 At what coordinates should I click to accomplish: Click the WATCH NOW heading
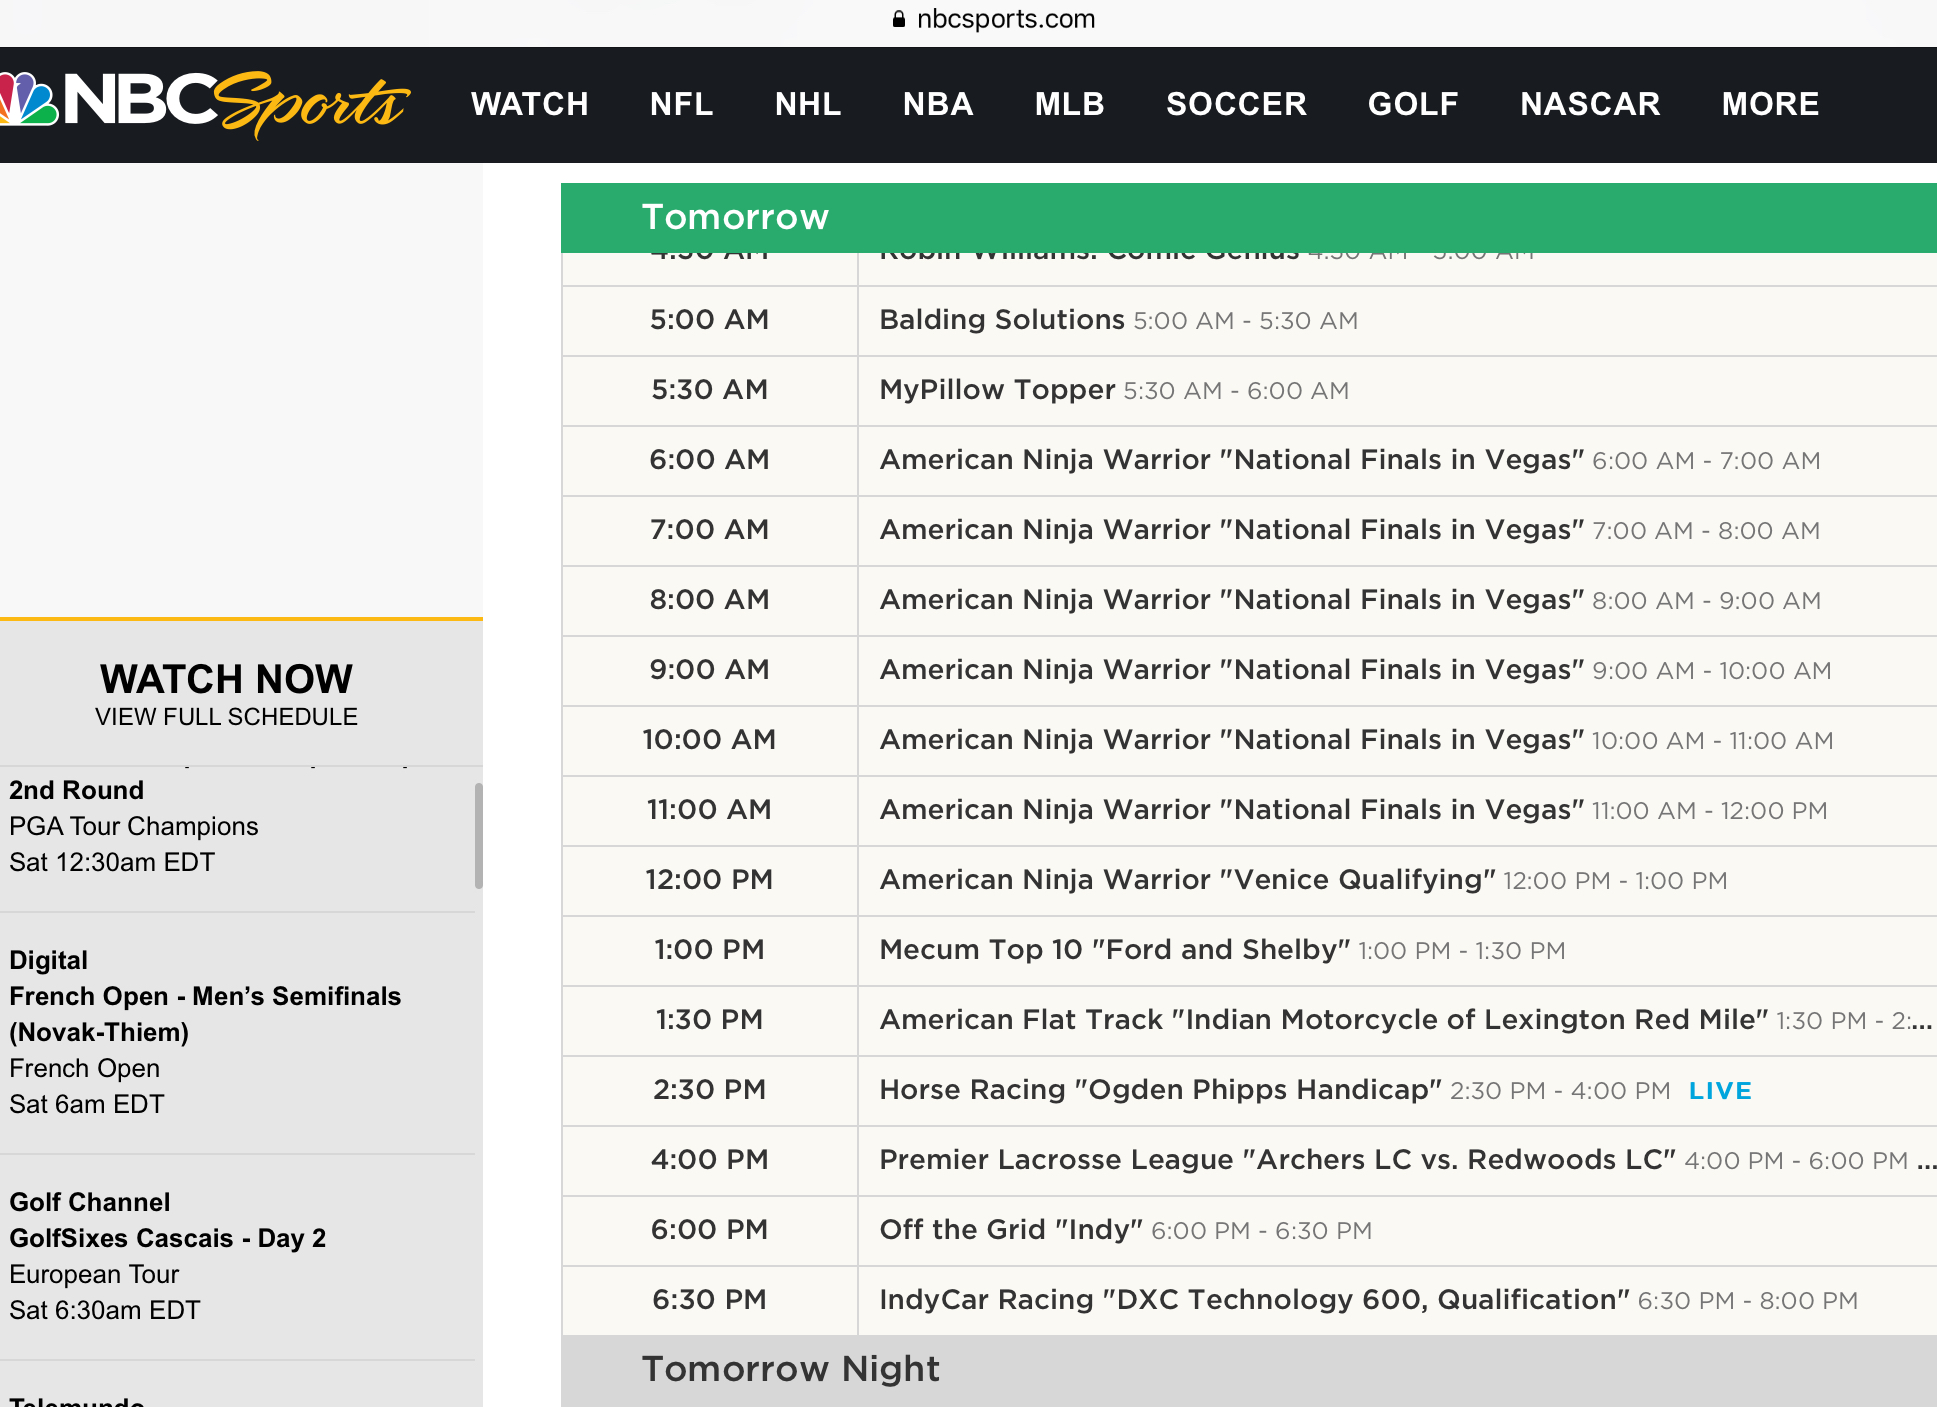point(227,679)
